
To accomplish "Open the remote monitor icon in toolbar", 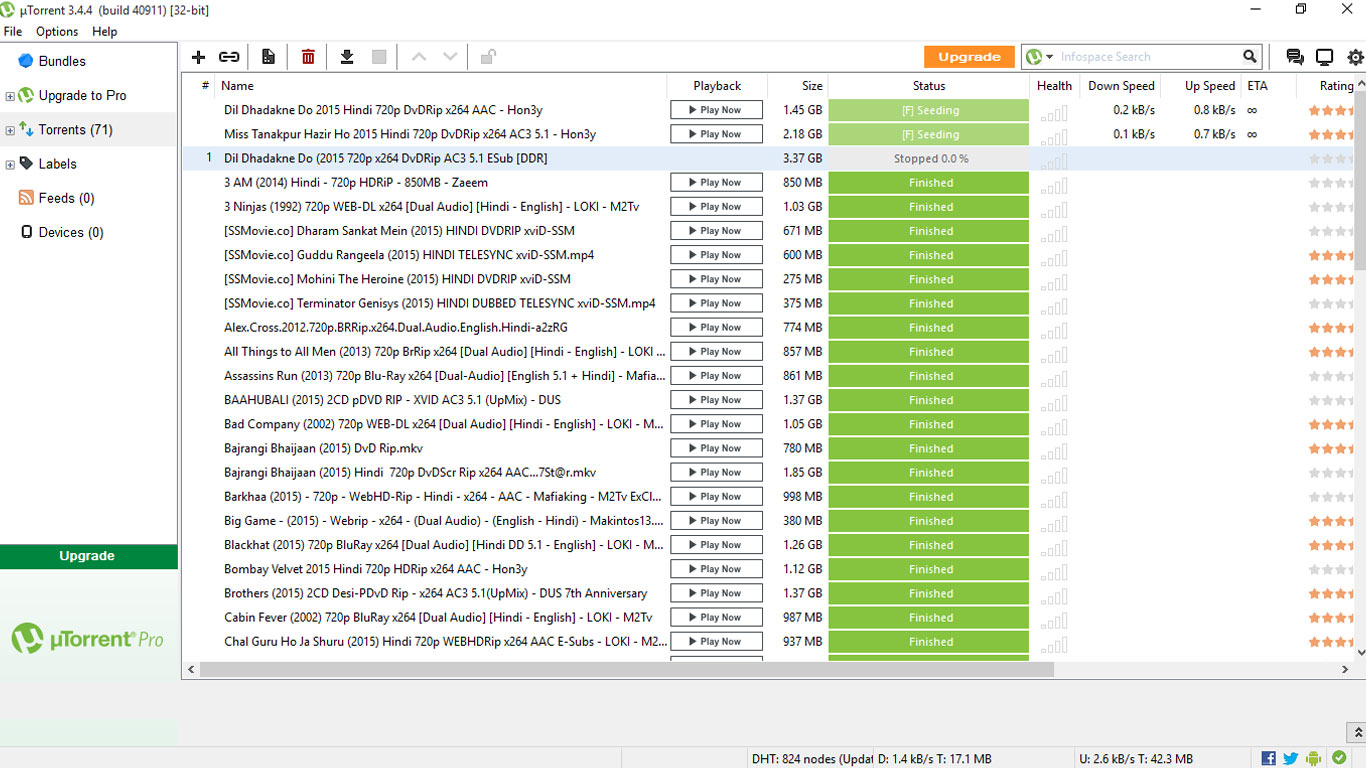I will 1324,57.
